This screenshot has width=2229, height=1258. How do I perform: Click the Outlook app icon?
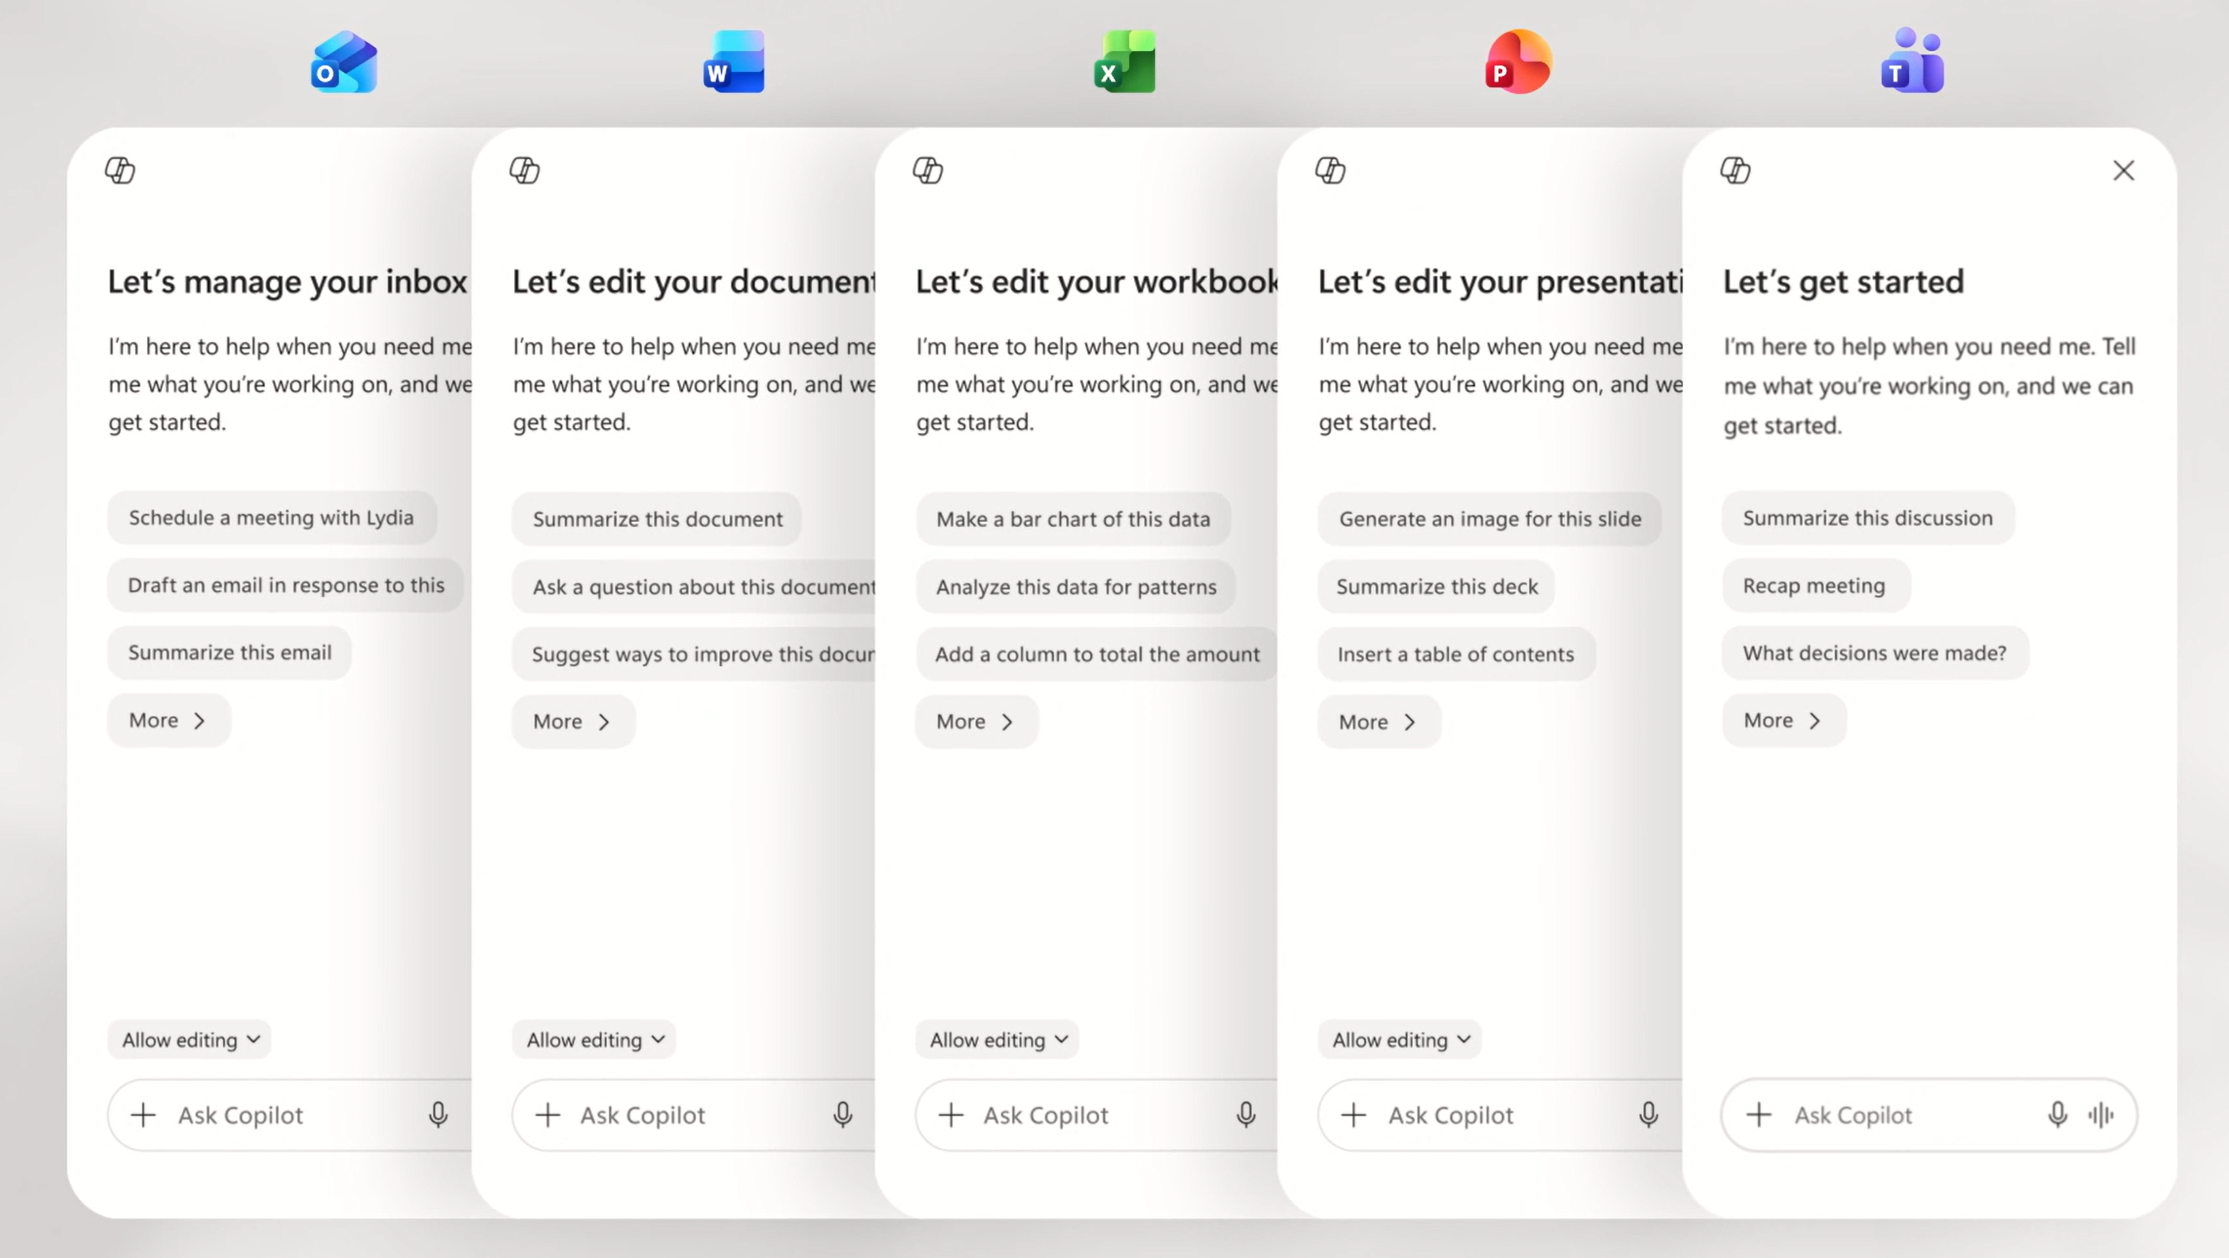click(344, 62)
